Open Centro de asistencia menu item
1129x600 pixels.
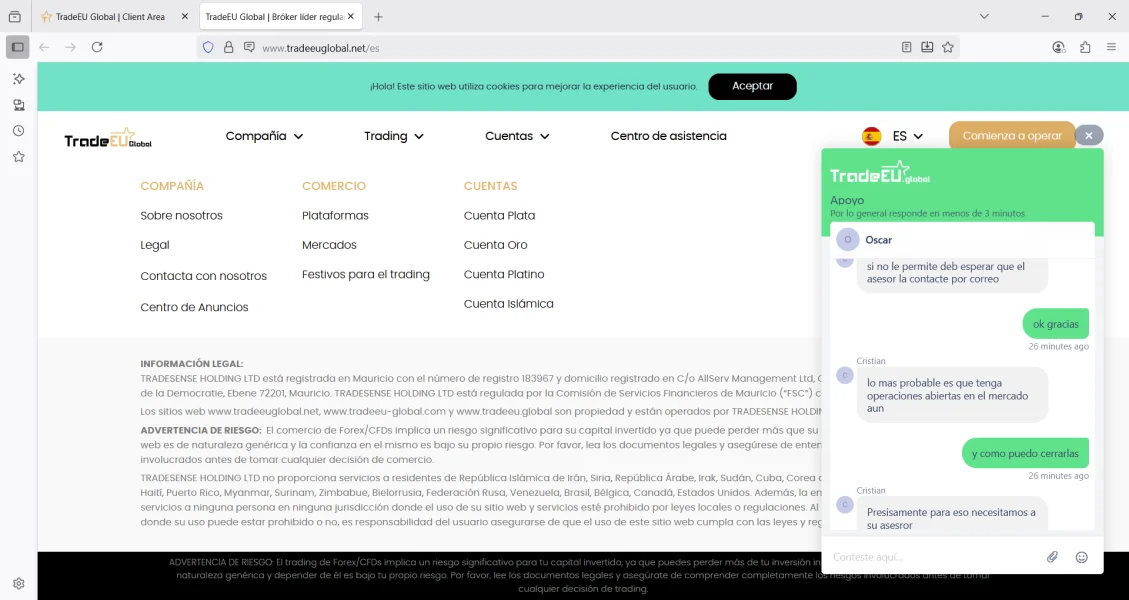pyautogui.click(x=668, y=136)
